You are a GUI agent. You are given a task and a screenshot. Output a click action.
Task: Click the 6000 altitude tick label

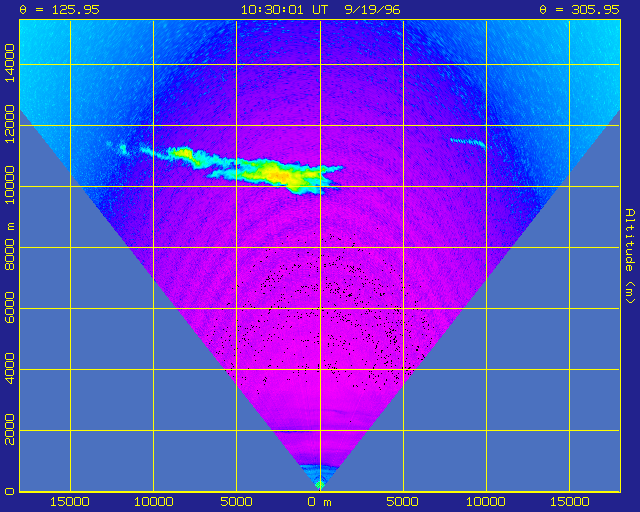pyautogui.click(x=9, y=307)
